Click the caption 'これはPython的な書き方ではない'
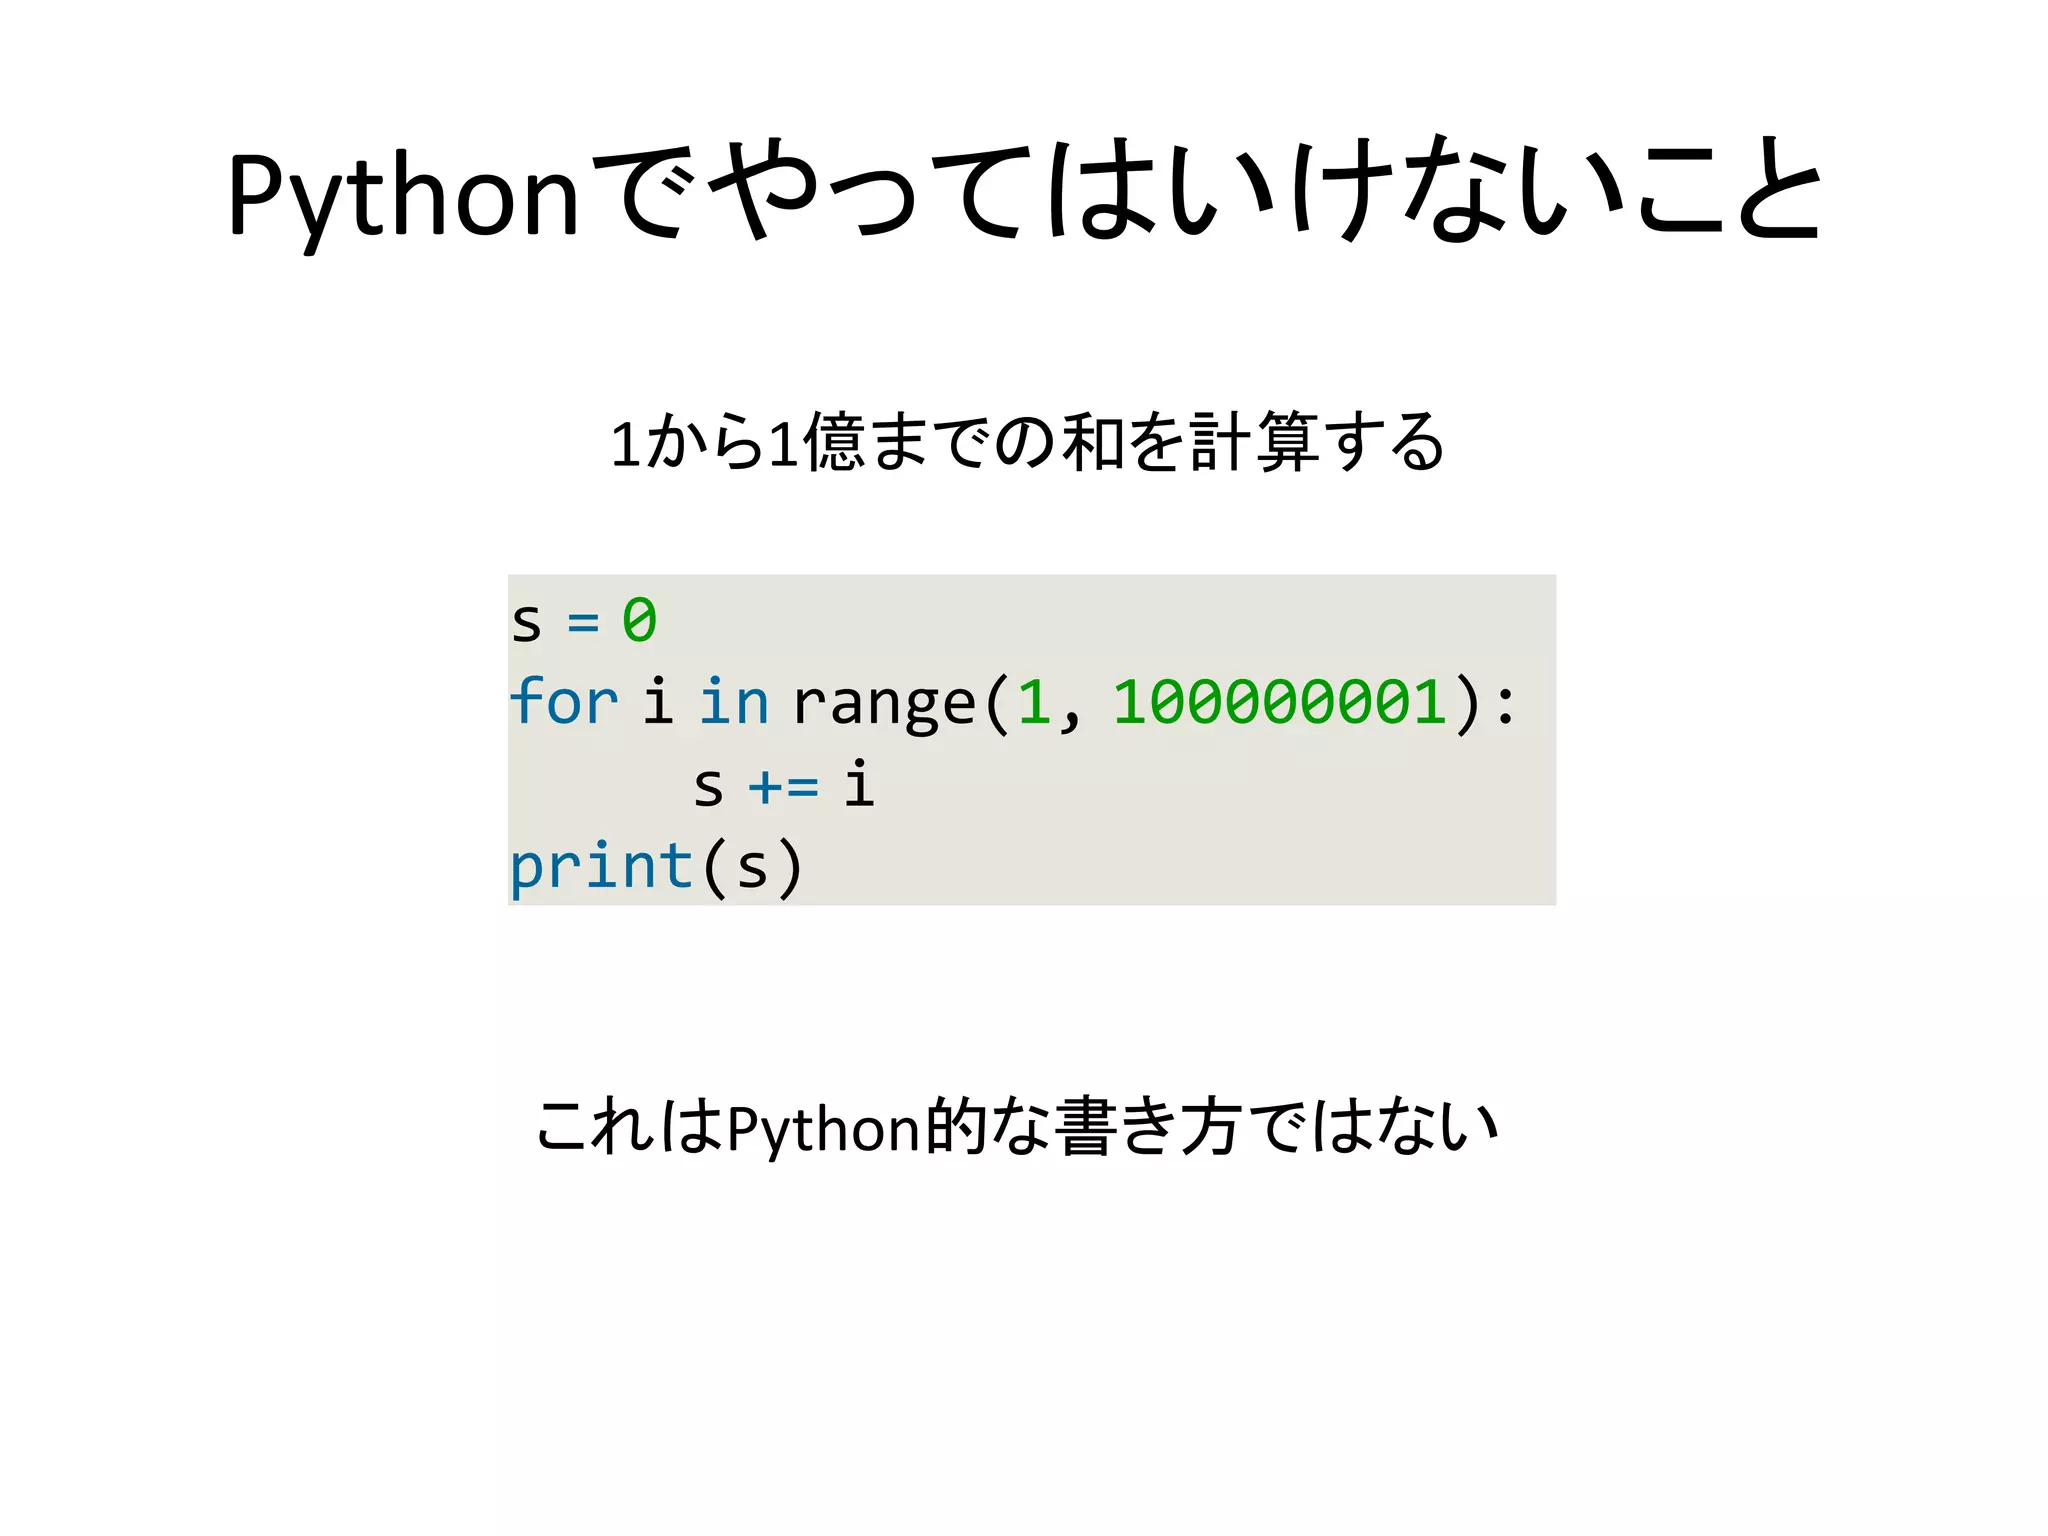 pyautogui.click(x=1017, y=1127)
